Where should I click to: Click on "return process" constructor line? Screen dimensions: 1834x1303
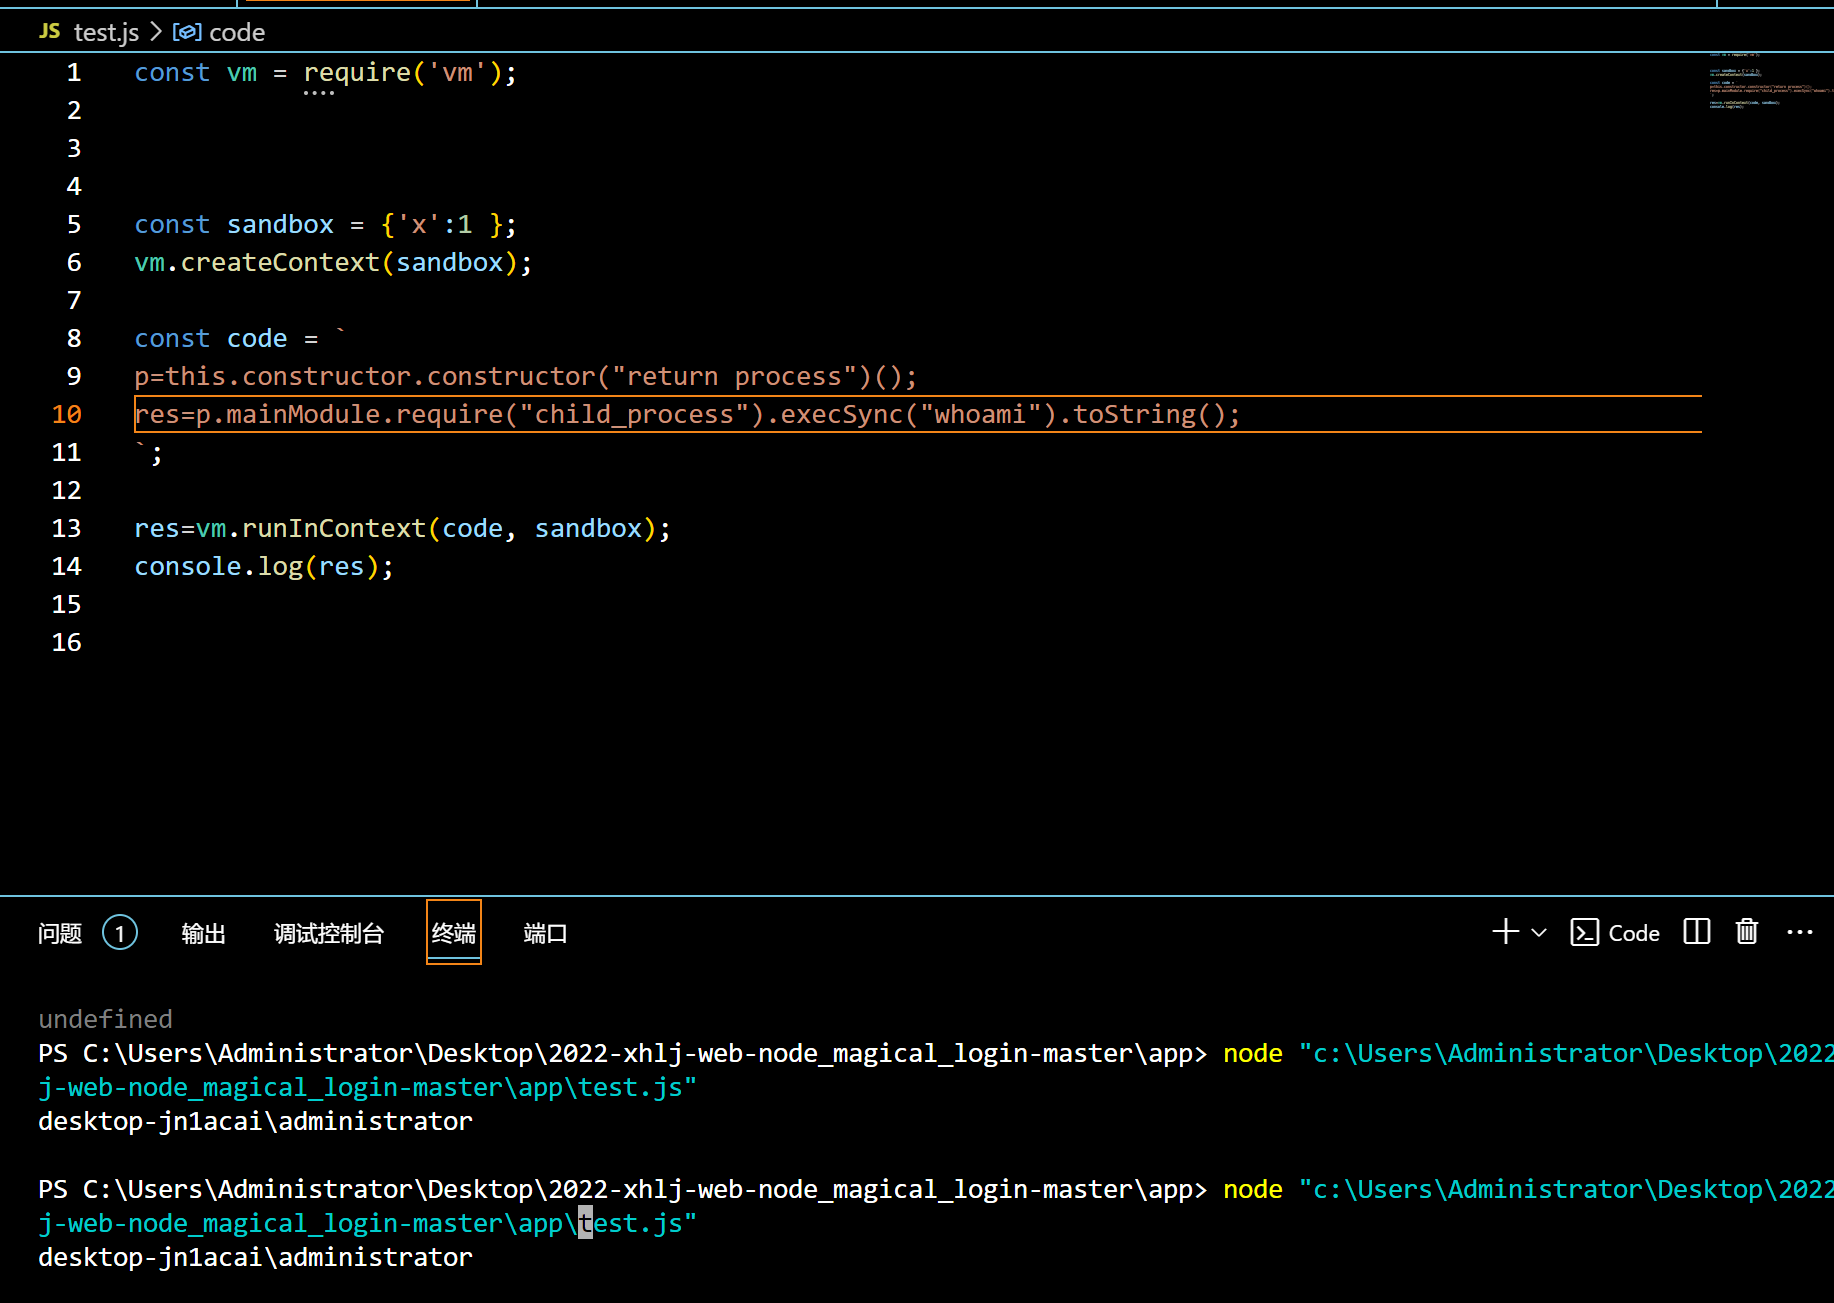click(x=526, y=376)
